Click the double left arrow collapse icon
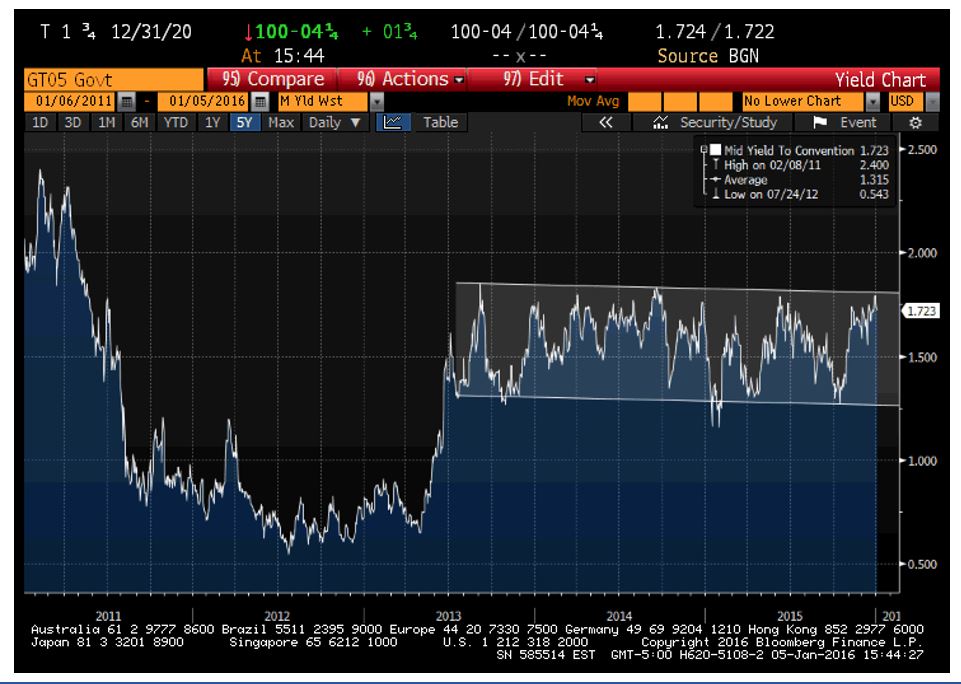961x684 pixels. (605, 122)
